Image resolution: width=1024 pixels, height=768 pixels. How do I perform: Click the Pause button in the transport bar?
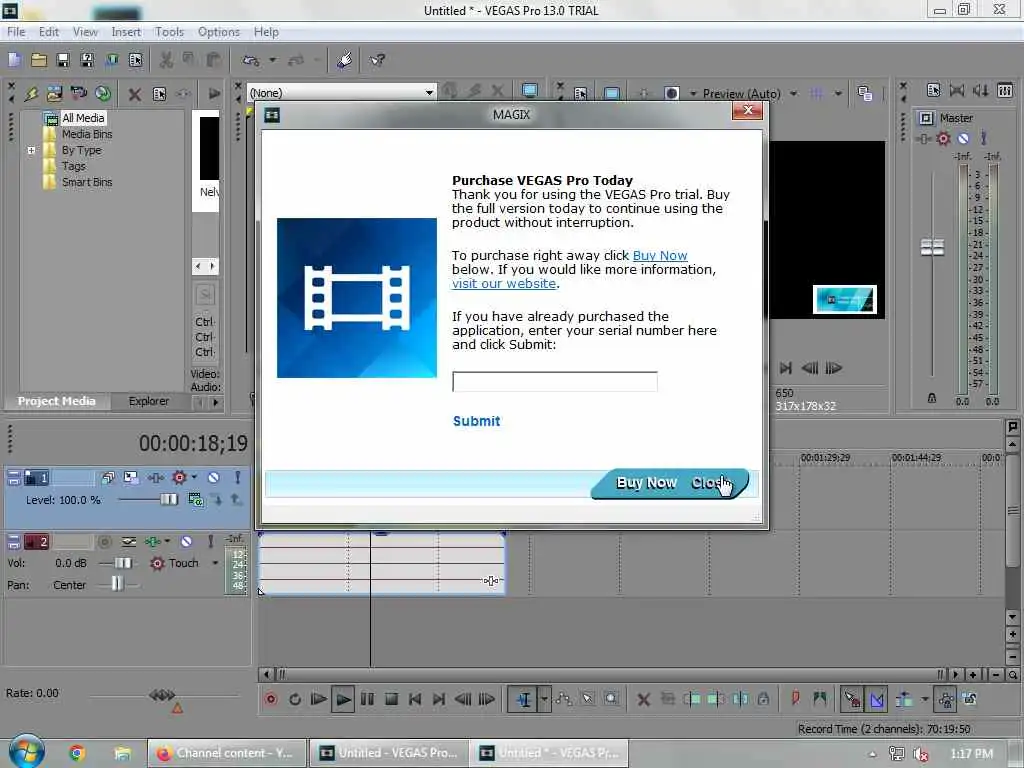tap(368, 699)
